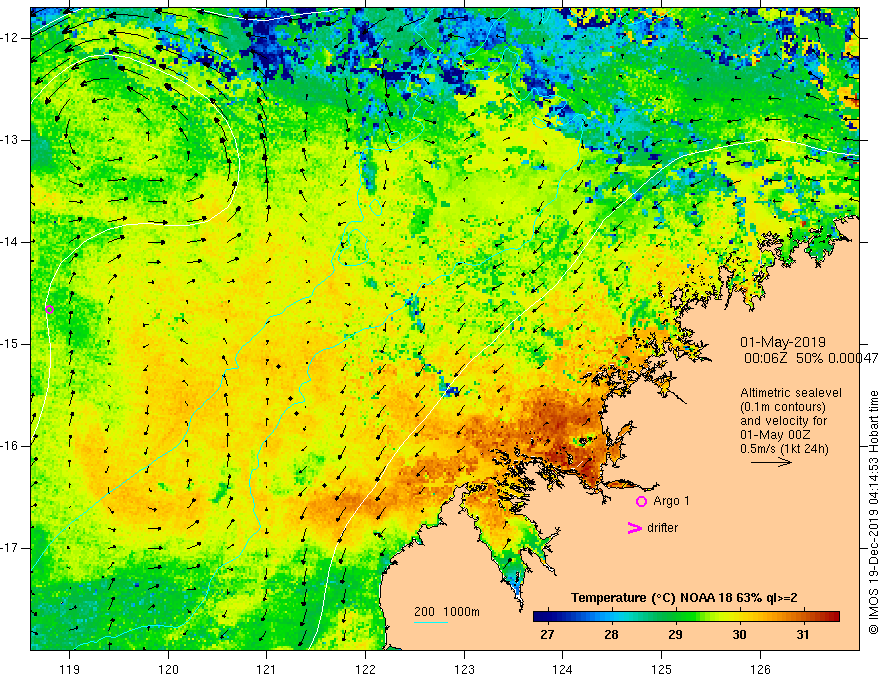Click the 126 longitude axis label

[760, 669]
